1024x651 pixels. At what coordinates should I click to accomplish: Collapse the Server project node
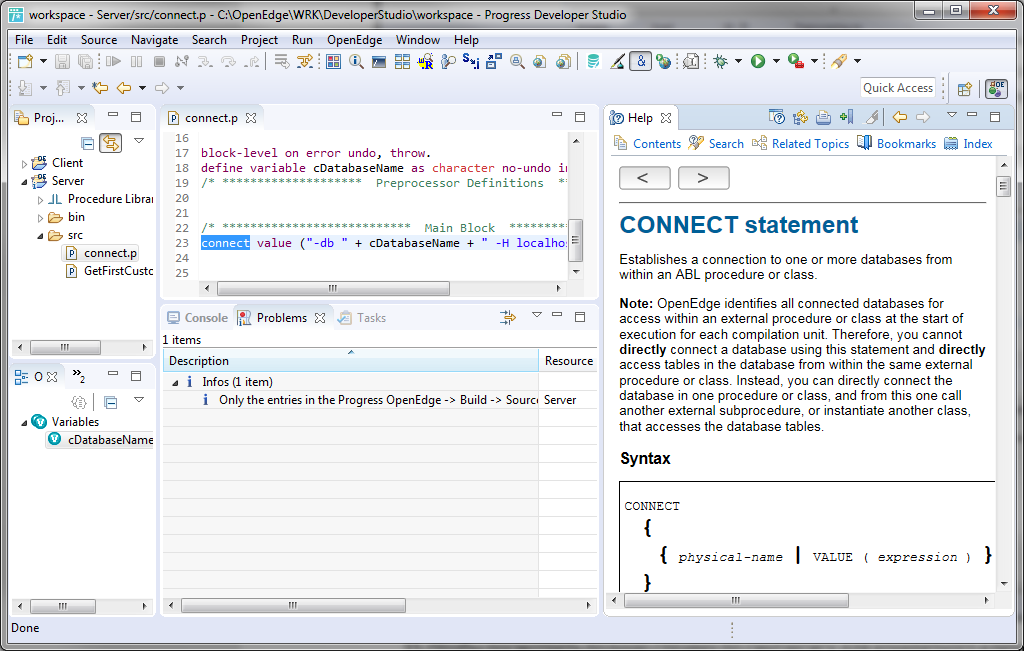coord(24,182)
